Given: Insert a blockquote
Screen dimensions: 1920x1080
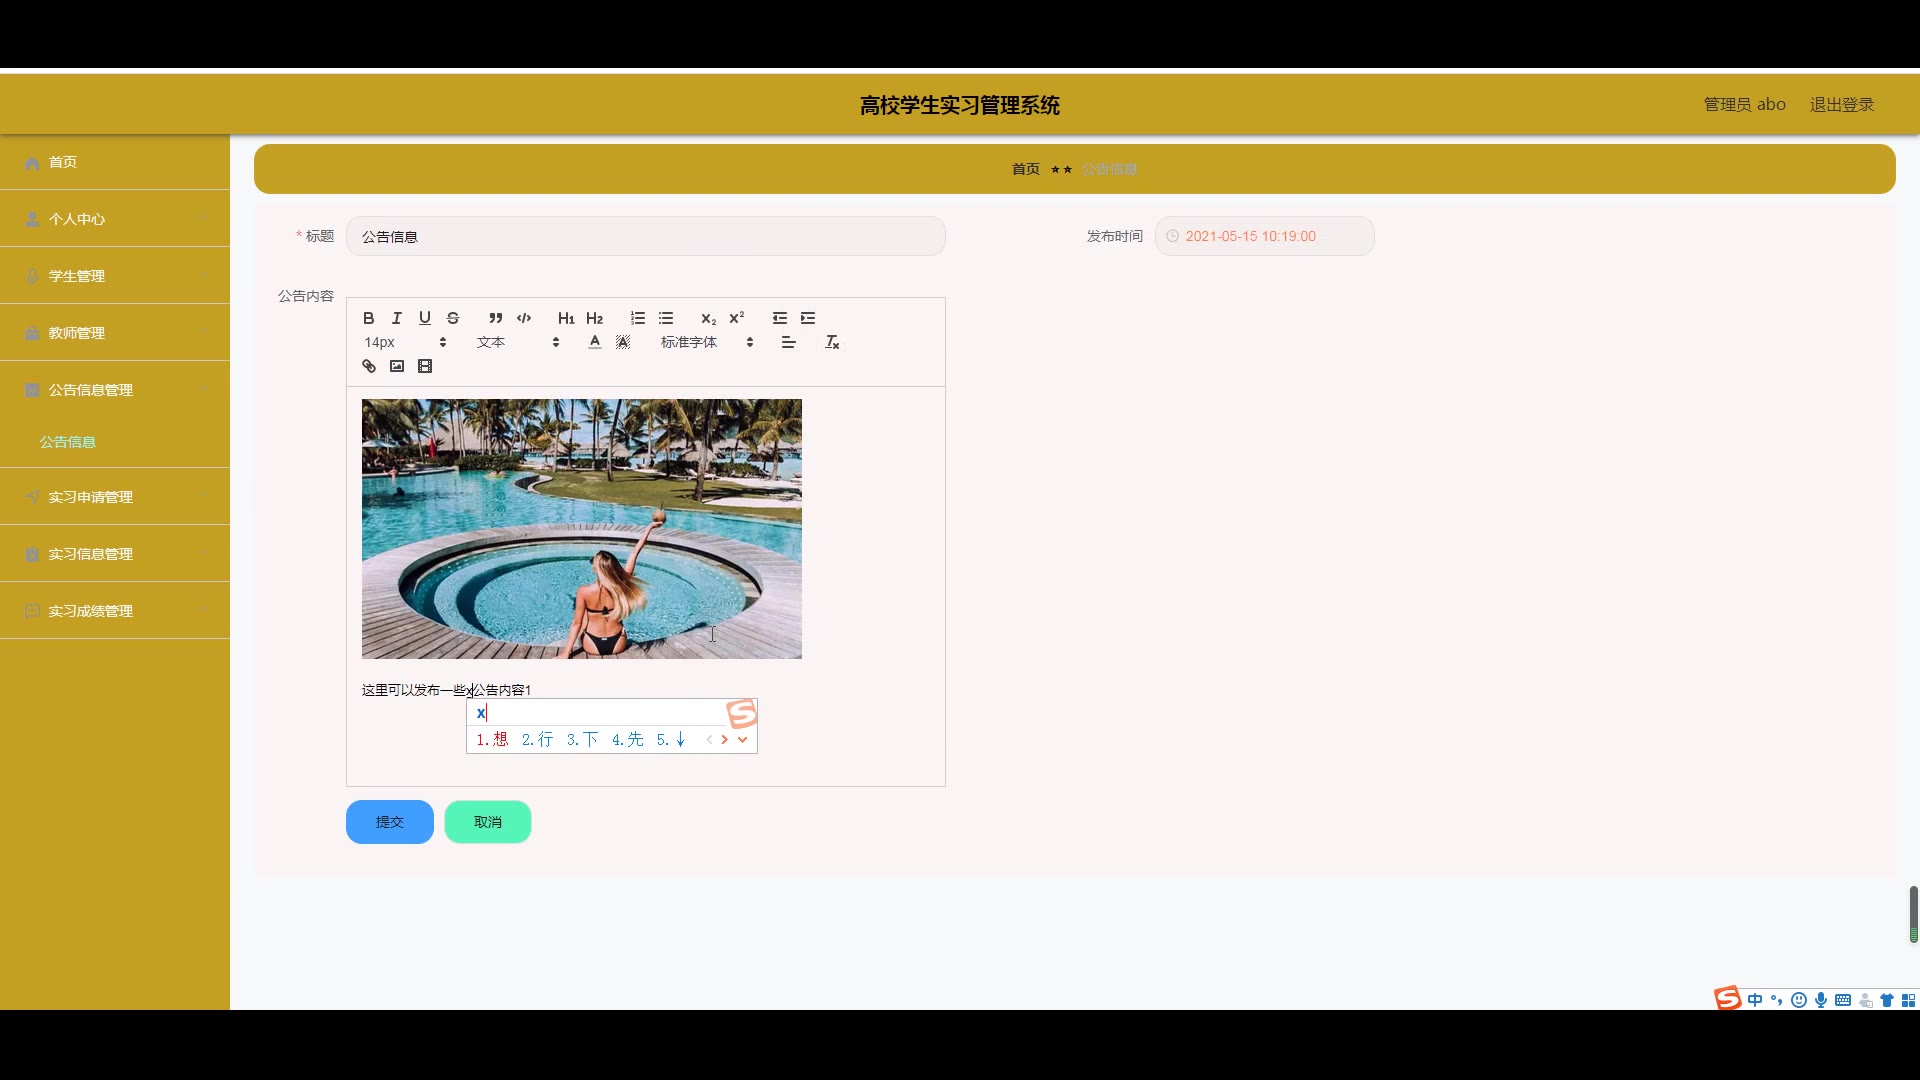Looking at the screenshot, I should coord(495,318).
